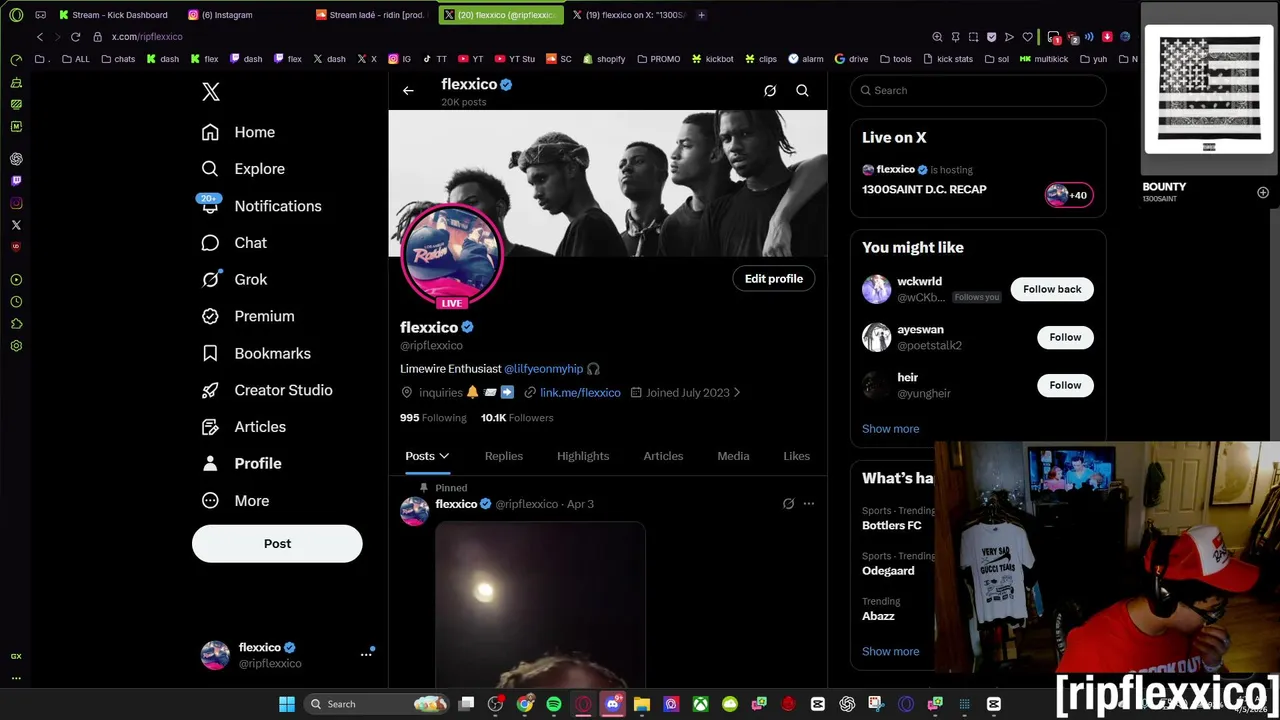Click the X logo at sidebar top
1280x720 pixels.
tap(210, 92)
